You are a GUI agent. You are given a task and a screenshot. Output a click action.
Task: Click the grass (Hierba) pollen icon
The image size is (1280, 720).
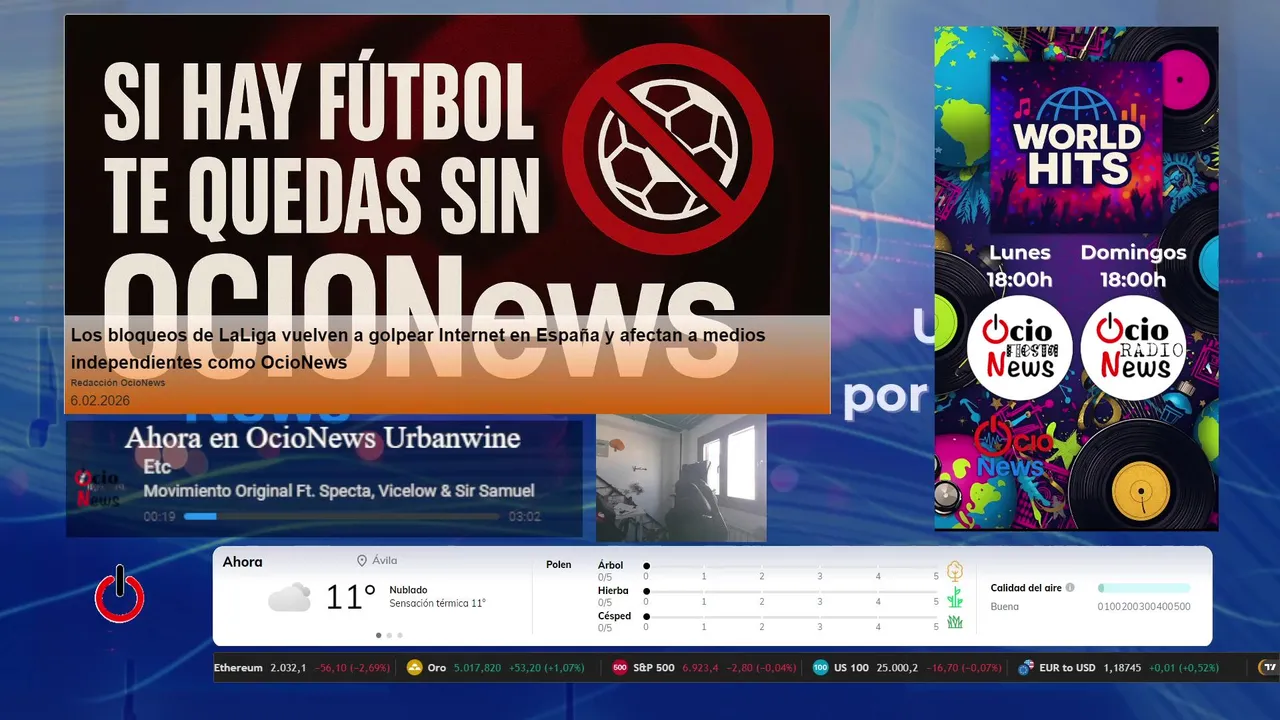pos(955,597)
